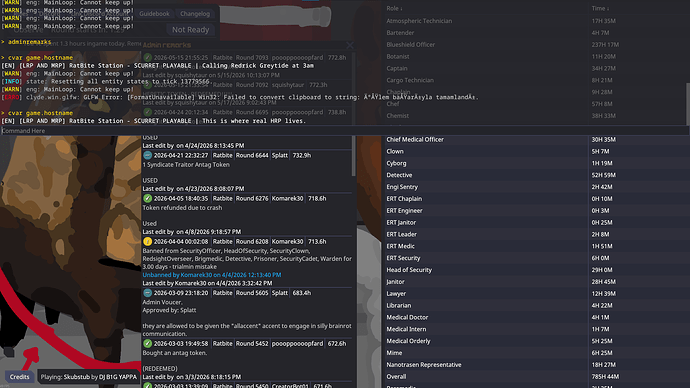This screenshot has width=690, height=388.
Task: Click the yellow warning icon on Round 6208 remark
Action: coord(147,242)
